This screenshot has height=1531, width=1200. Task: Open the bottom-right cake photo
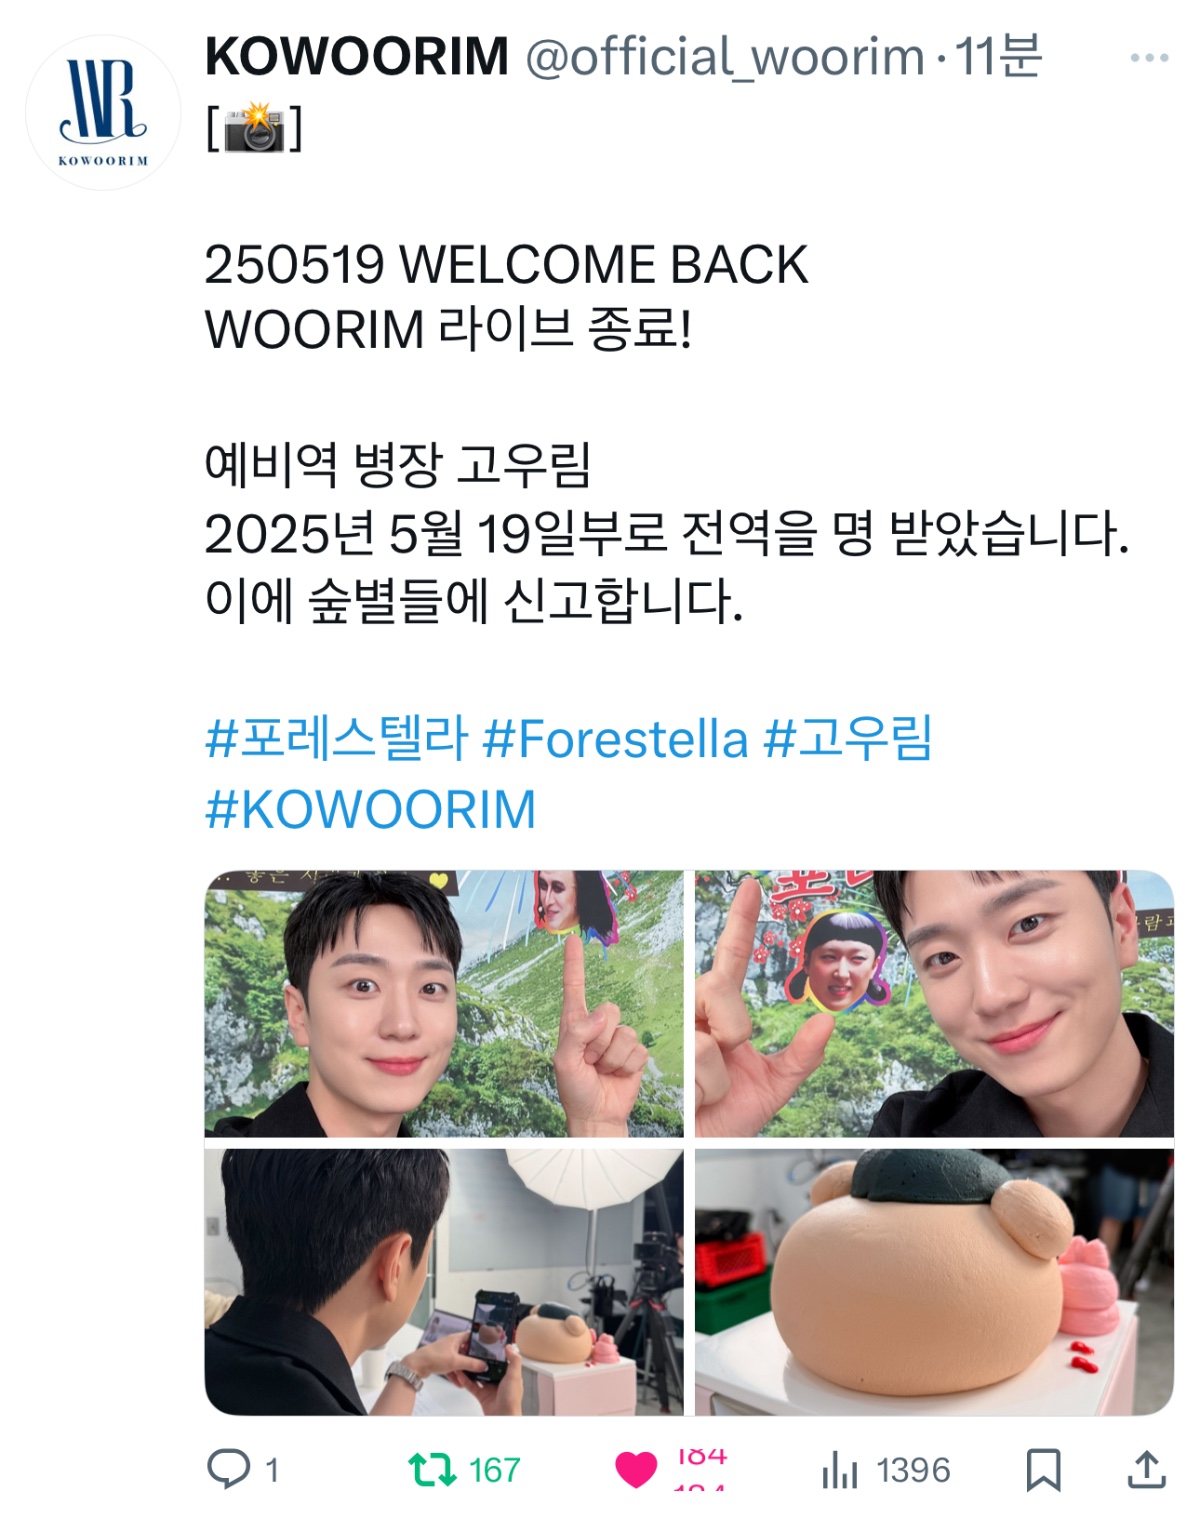(x=934, y=1282)
